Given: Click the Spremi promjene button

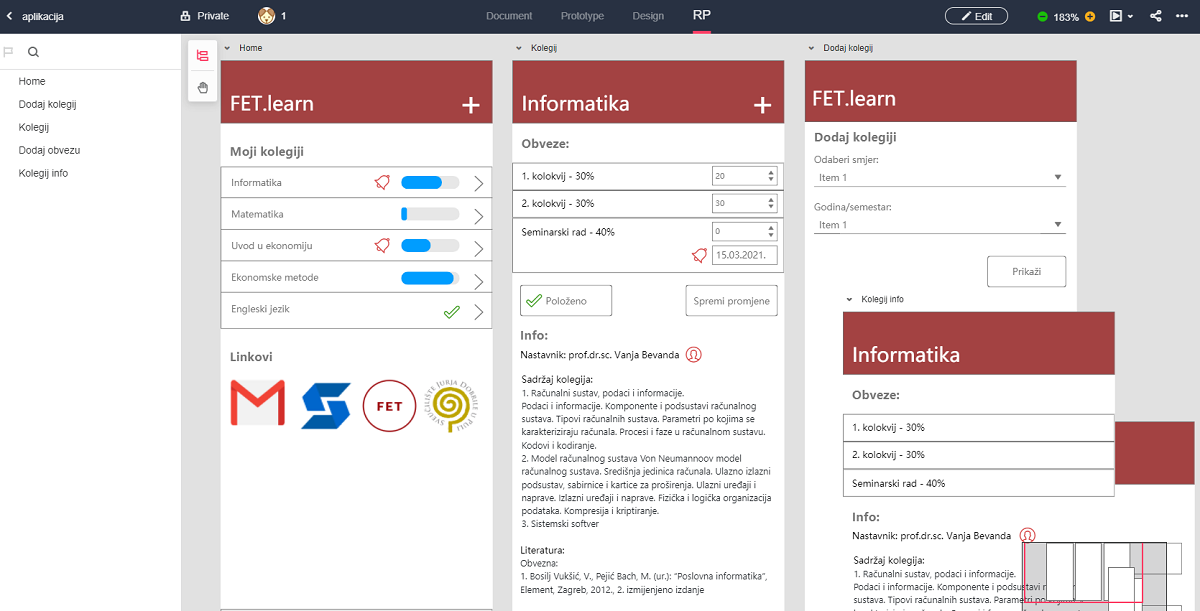Looking at the screenshot, I should coord(731,301).
